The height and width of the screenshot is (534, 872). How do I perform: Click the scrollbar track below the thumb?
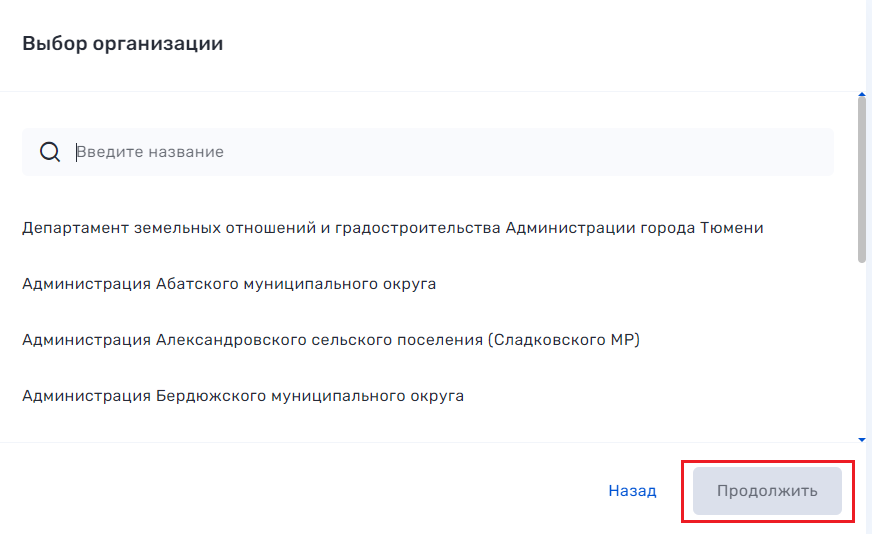pyautogui.click(x=862, y=350)
